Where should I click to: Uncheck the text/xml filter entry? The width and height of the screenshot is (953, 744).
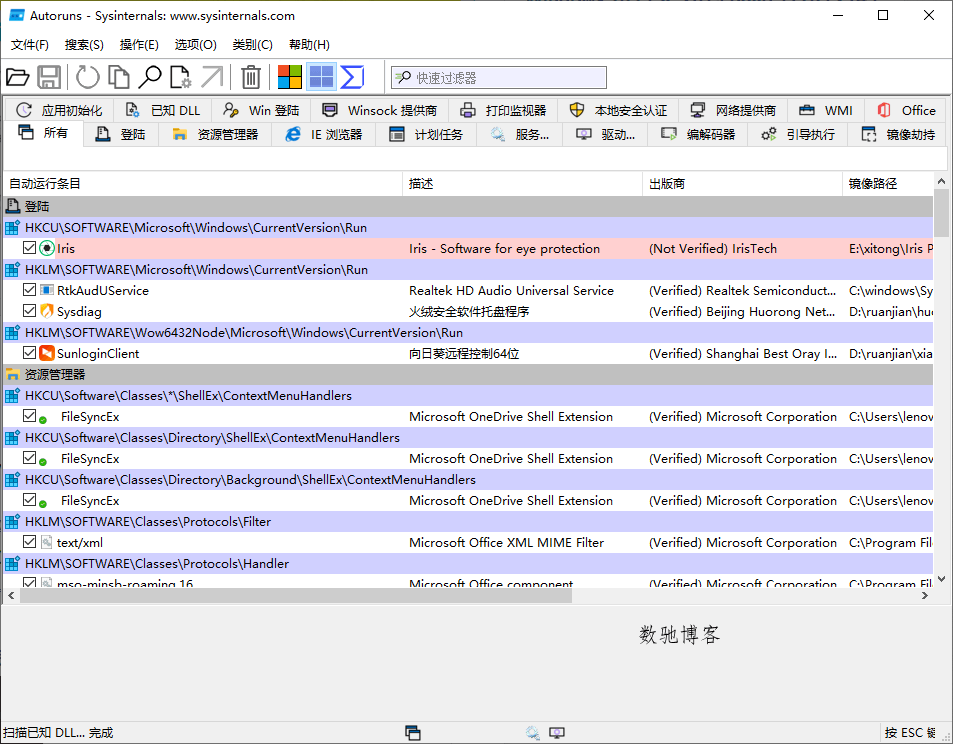(29, 542)
